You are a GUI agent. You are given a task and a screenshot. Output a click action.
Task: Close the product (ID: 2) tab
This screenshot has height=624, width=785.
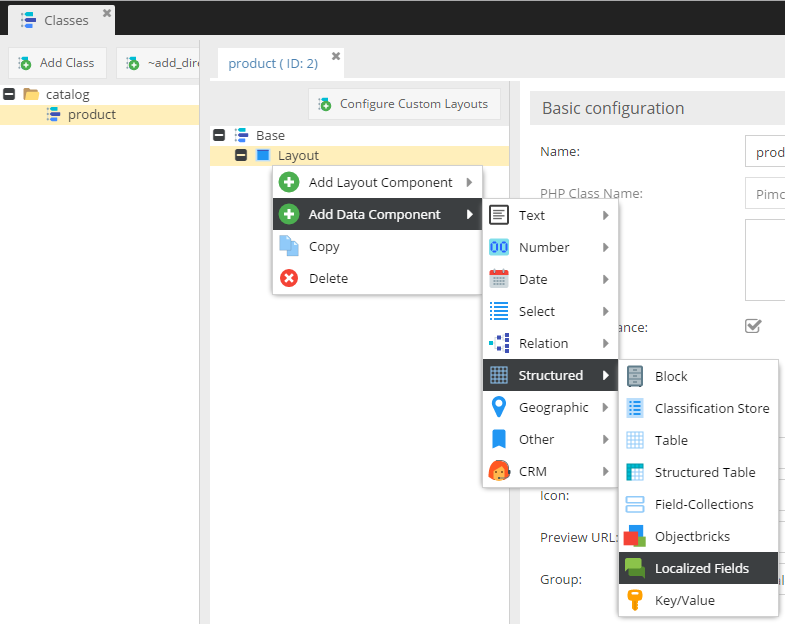(x=336, y=57)
